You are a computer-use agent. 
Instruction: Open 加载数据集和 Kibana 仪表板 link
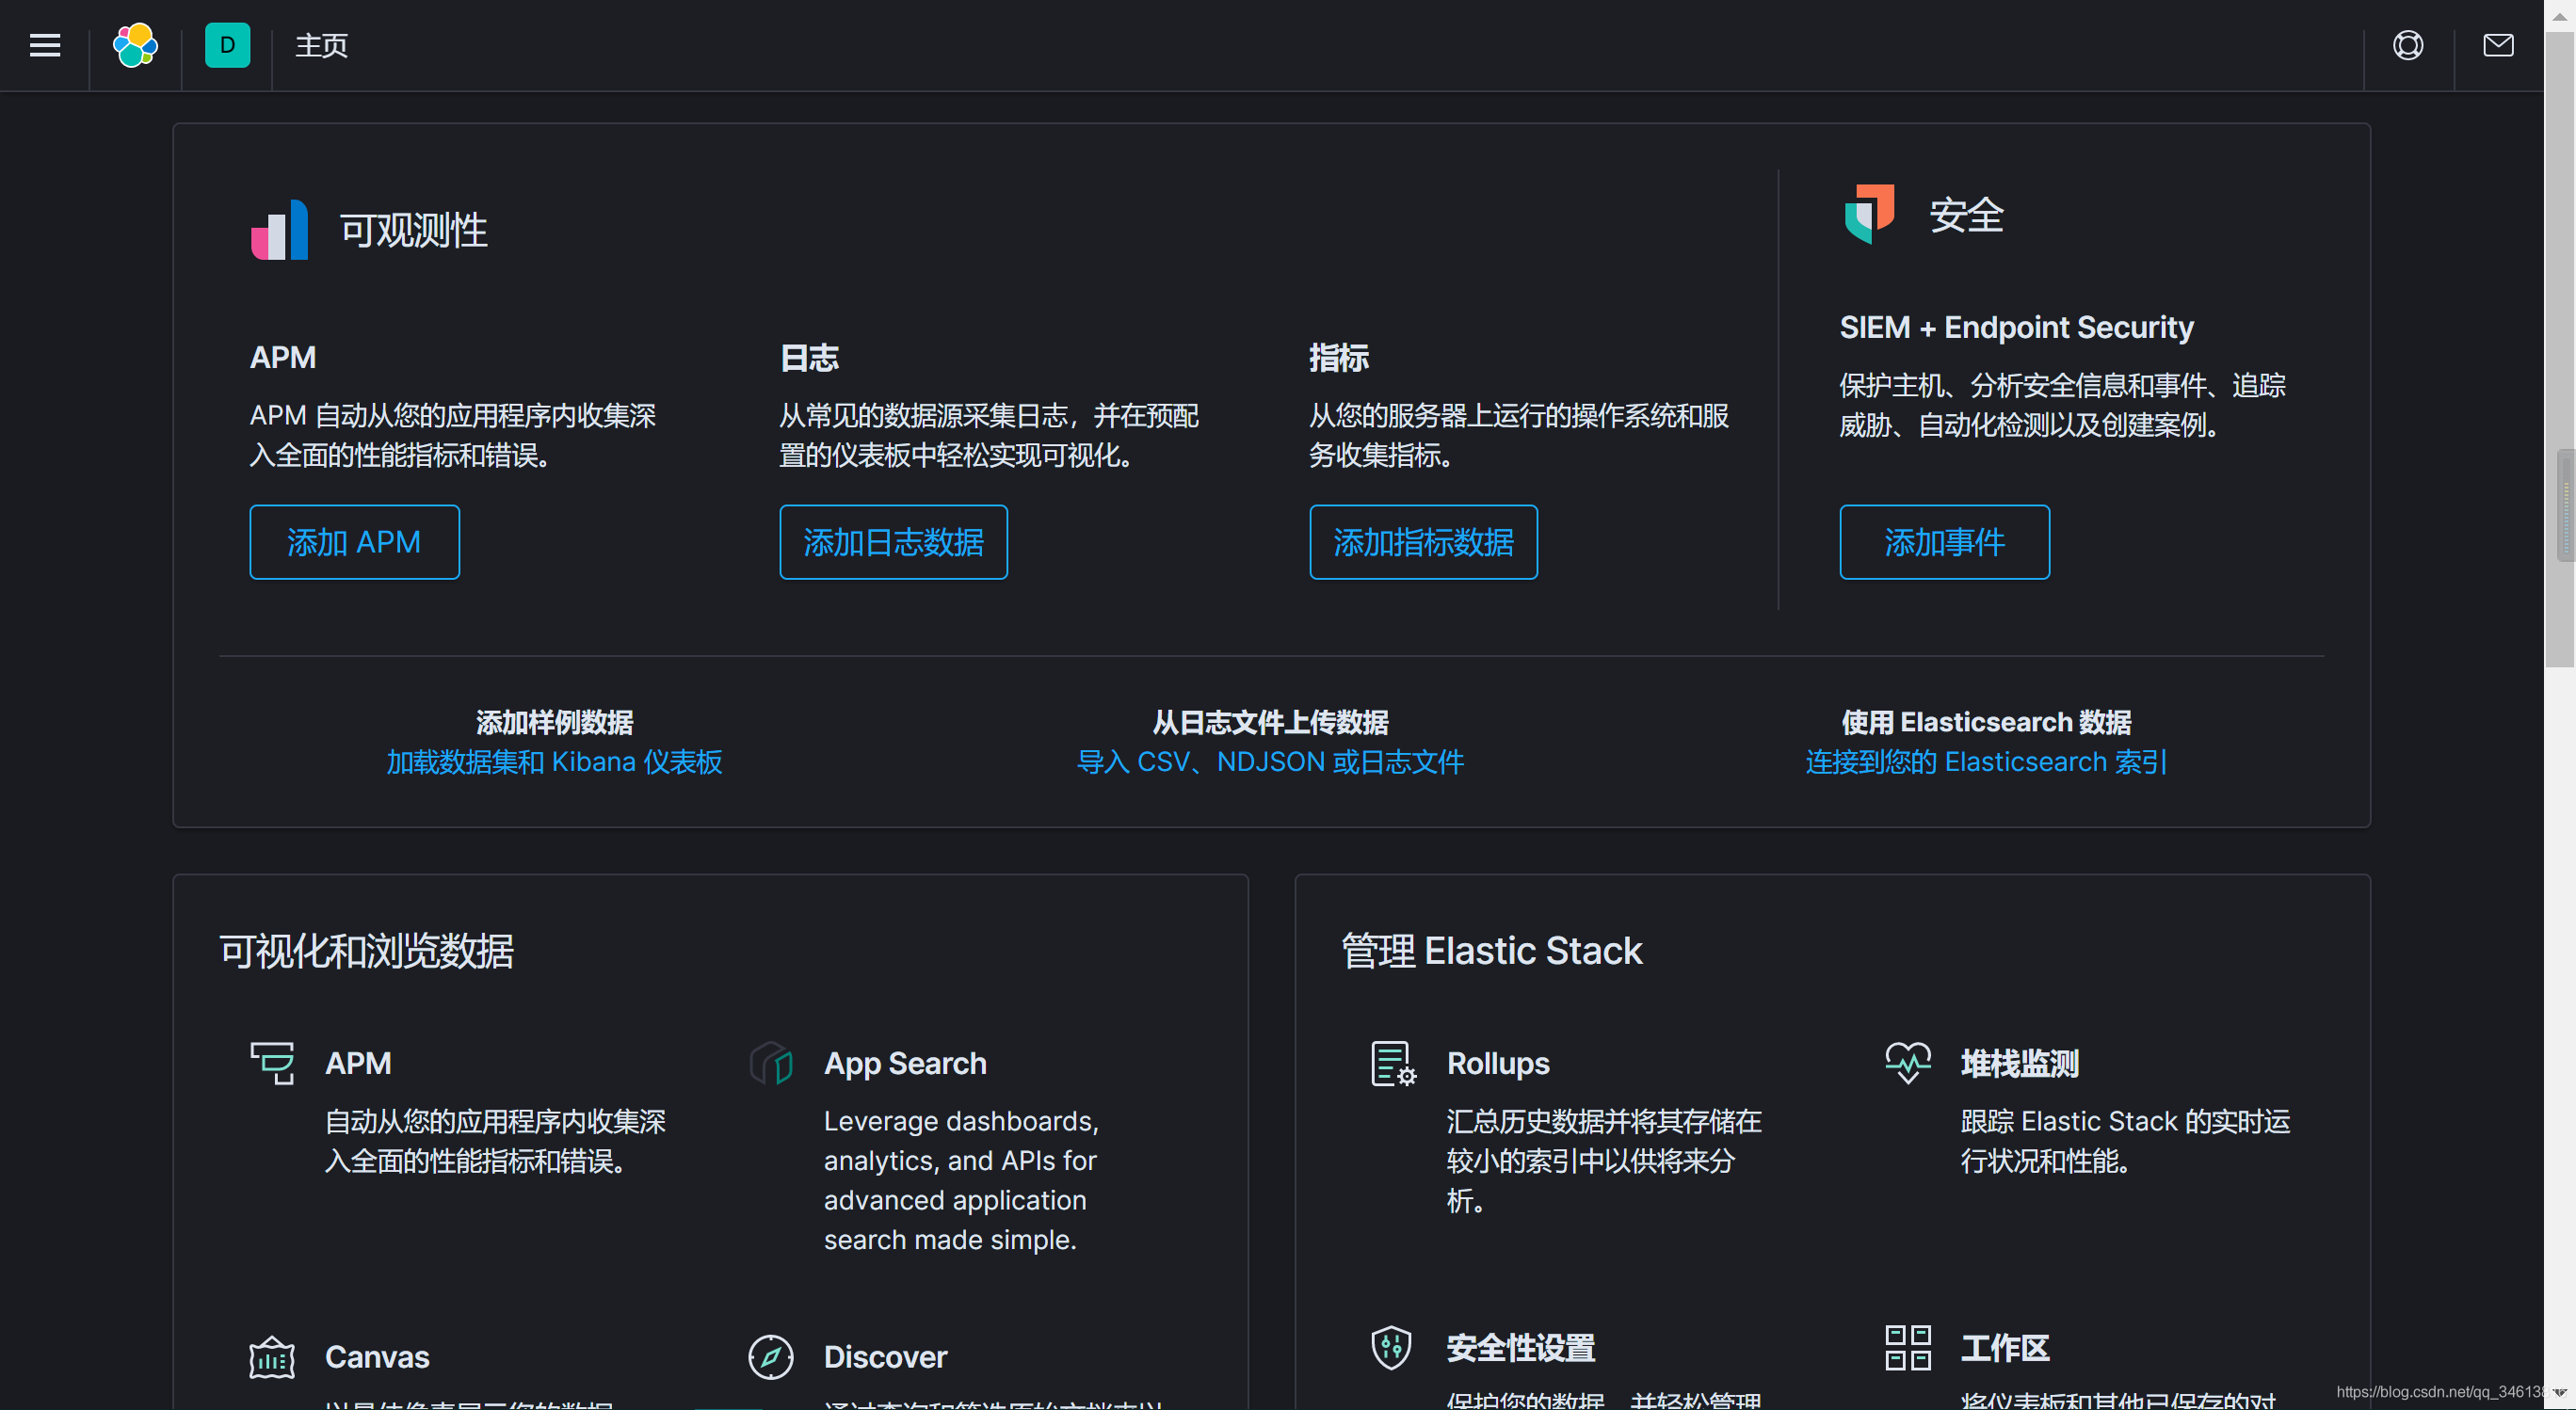[x=554, y=762]
